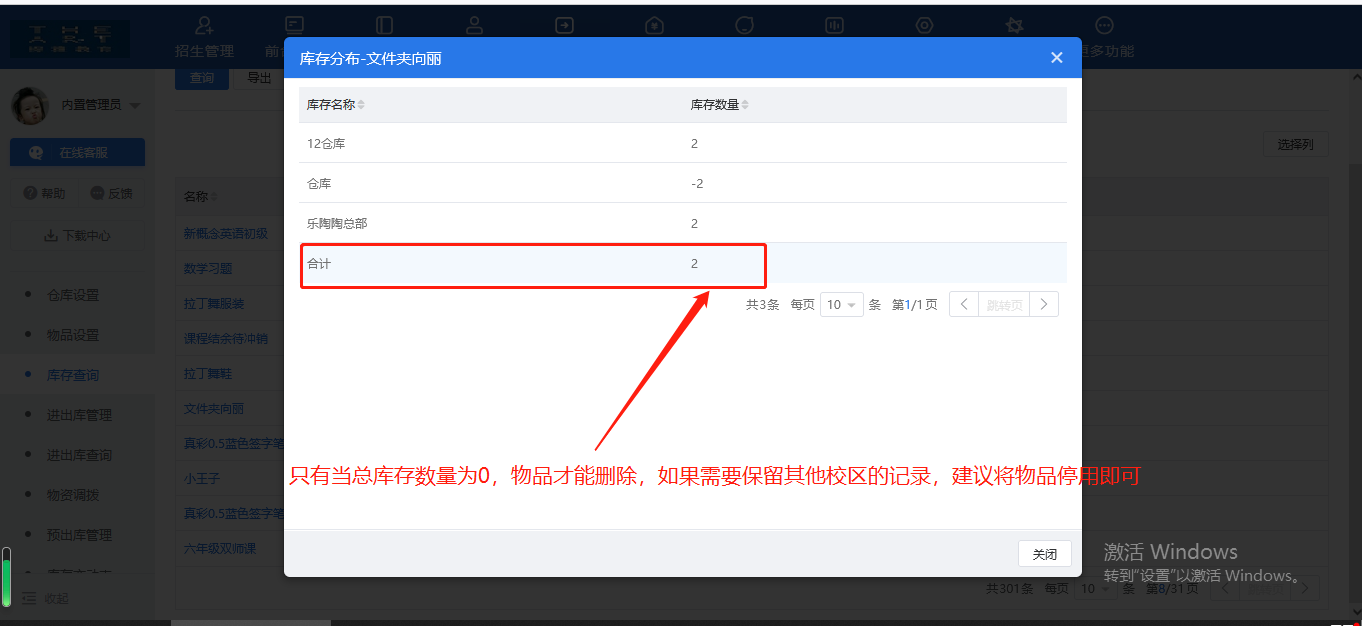Sort by the 库存名称 column arrows
1362x626 pixels.
click(361, 105)
